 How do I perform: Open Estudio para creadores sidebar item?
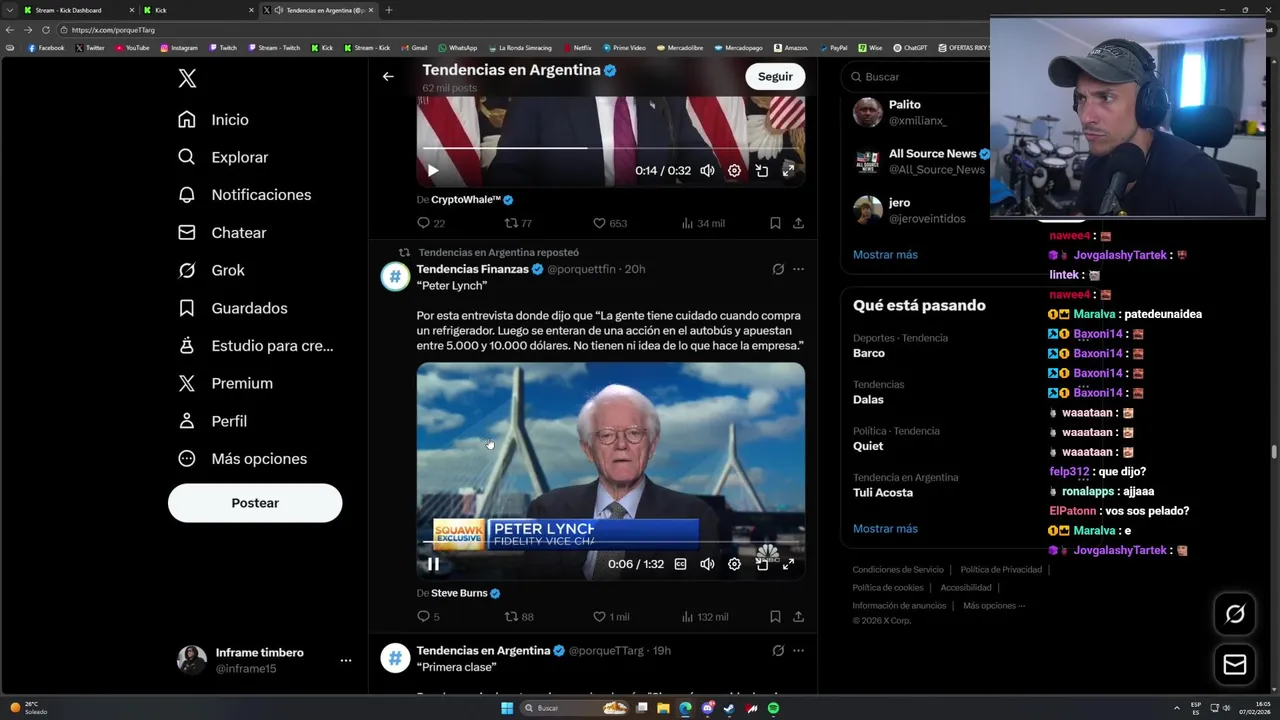pos(255,346)
